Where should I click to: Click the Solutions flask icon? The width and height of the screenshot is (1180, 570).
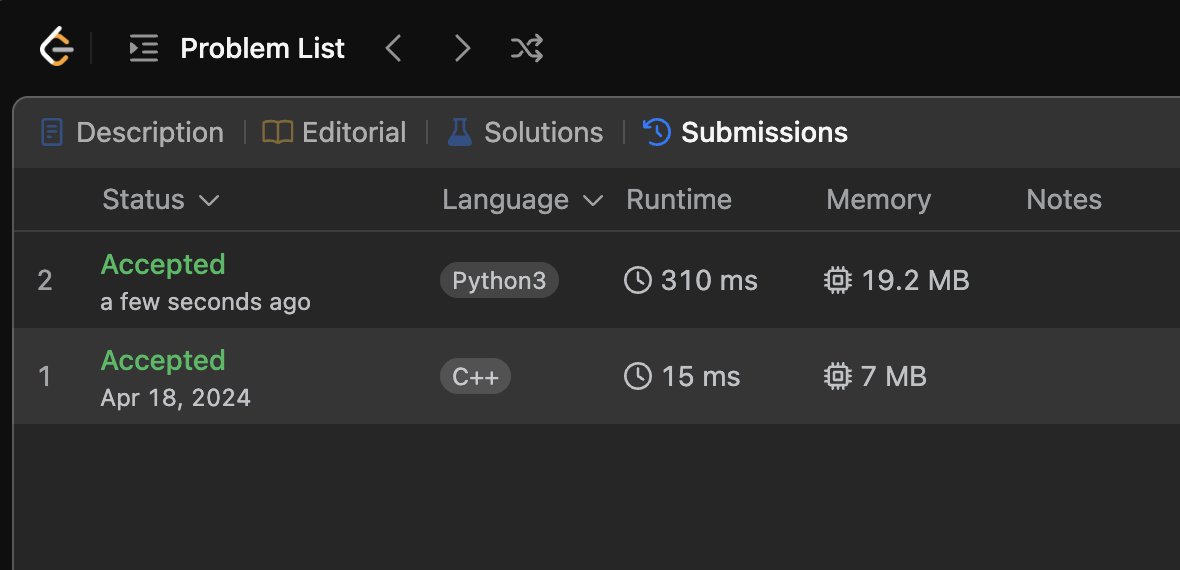[x=459, y=133]
